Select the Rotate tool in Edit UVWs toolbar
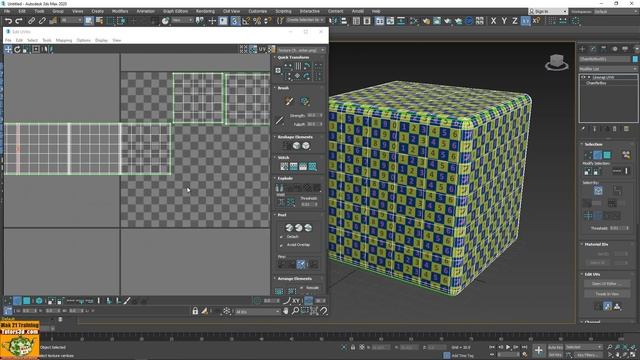This screenshot has height=360, width=640. pyautogui.click(x=17, y=49)
